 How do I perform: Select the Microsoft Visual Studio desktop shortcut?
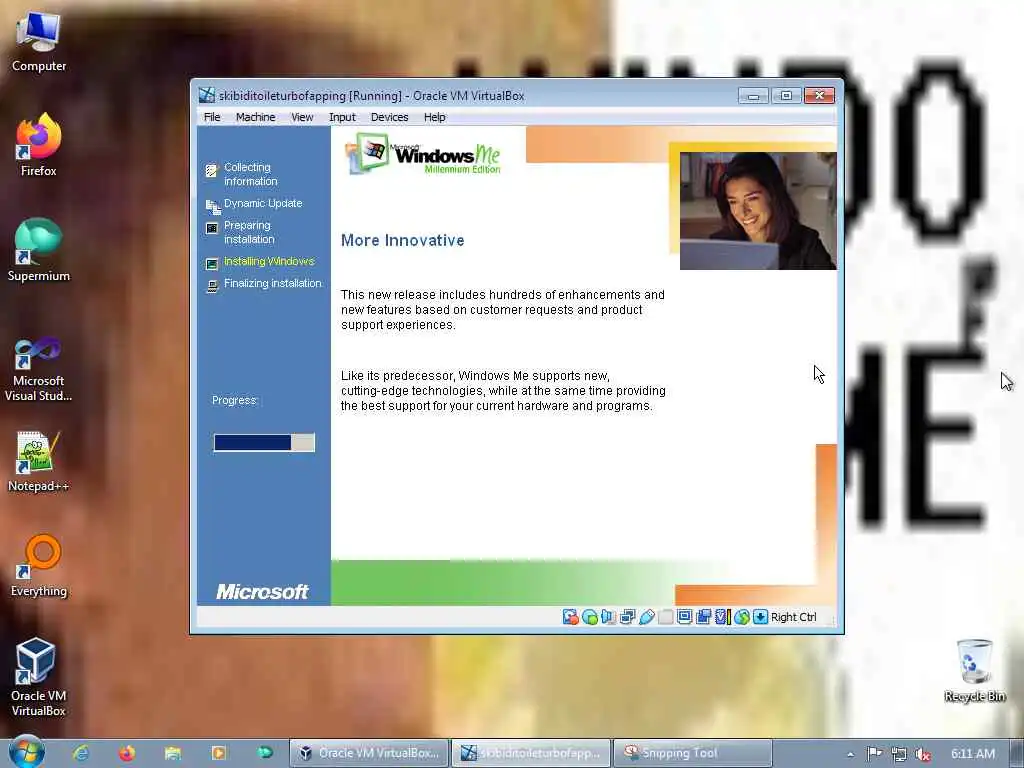coord(39,370)
